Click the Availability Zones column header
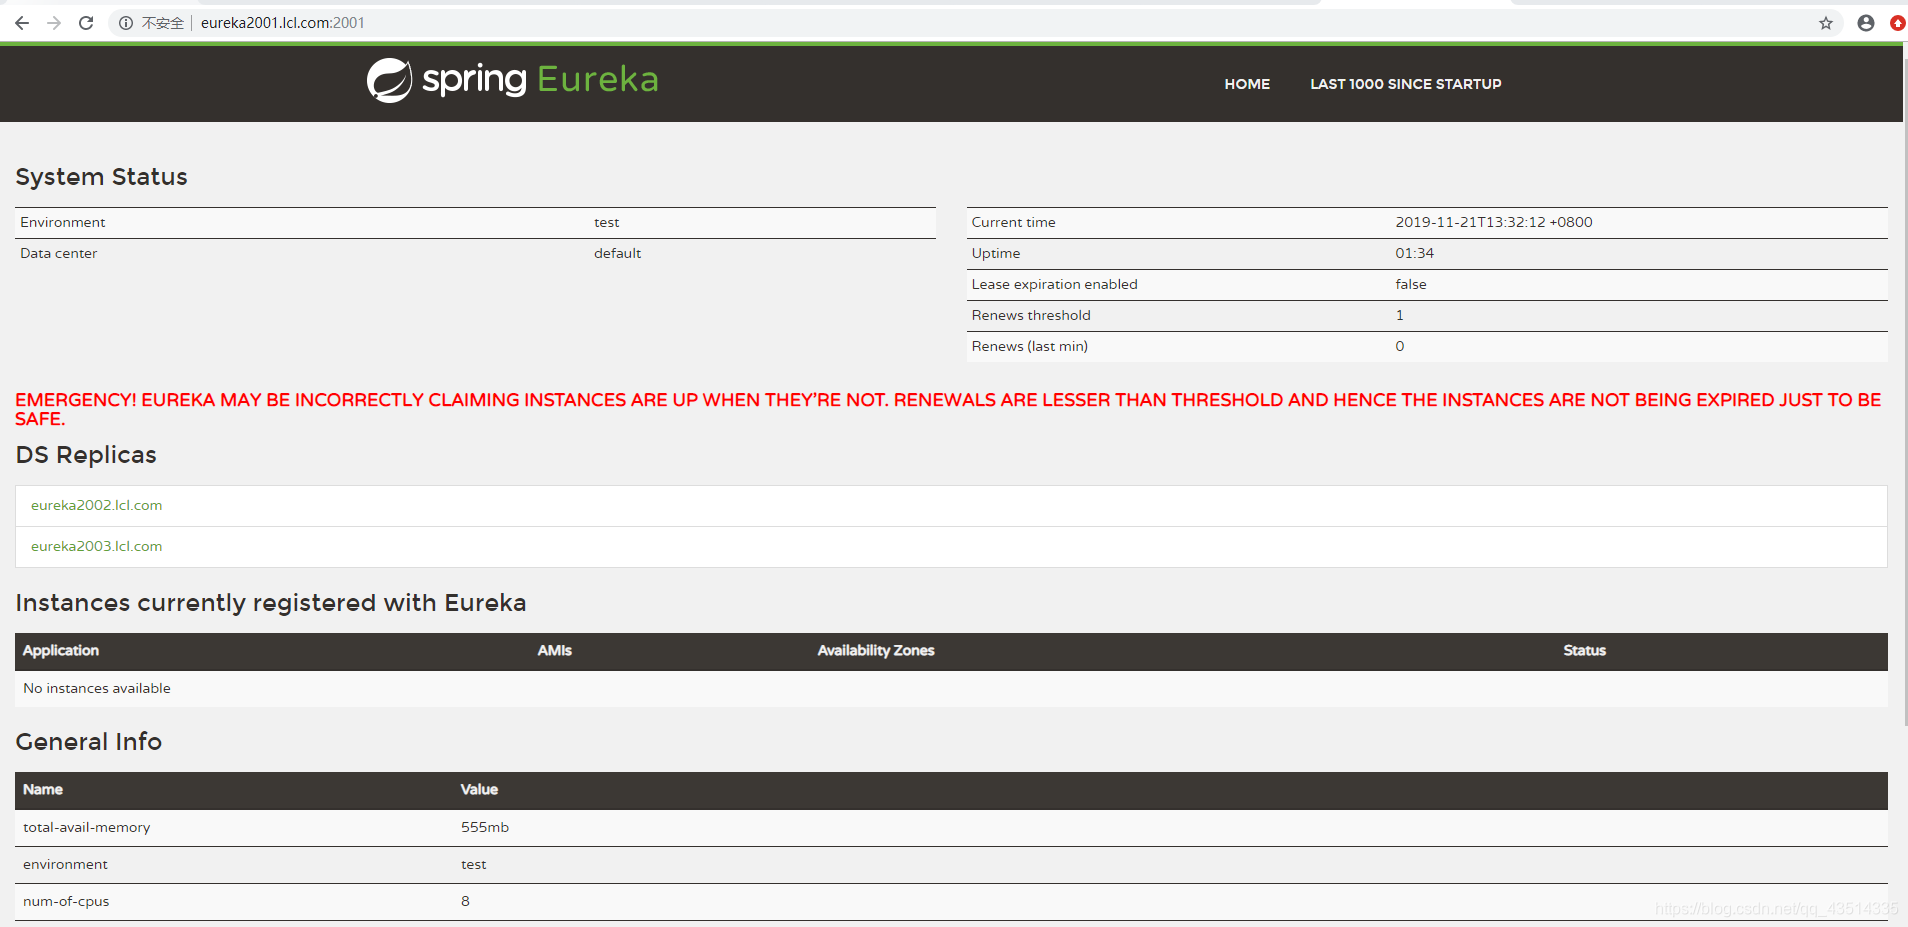1908x927 pixels. tap(876, 650)
